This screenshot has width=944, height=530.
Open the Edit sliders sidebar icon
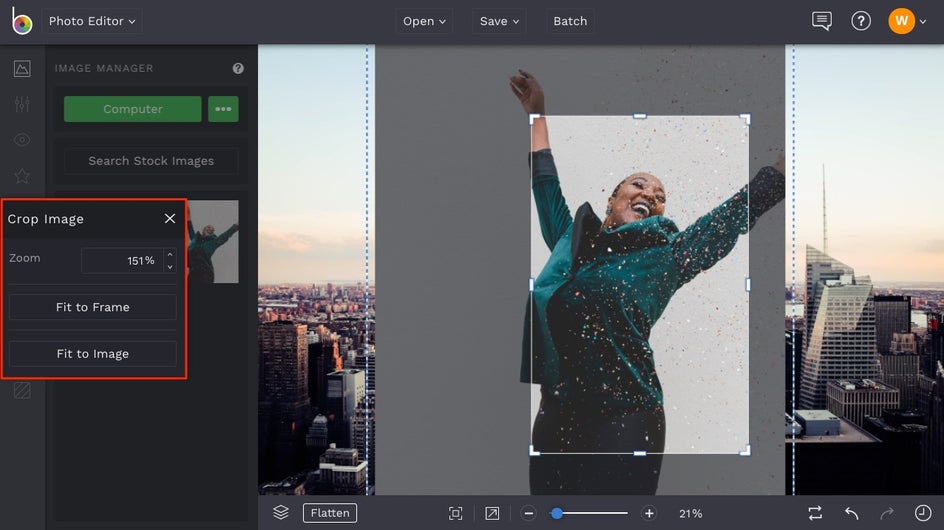tap(22, 104)
